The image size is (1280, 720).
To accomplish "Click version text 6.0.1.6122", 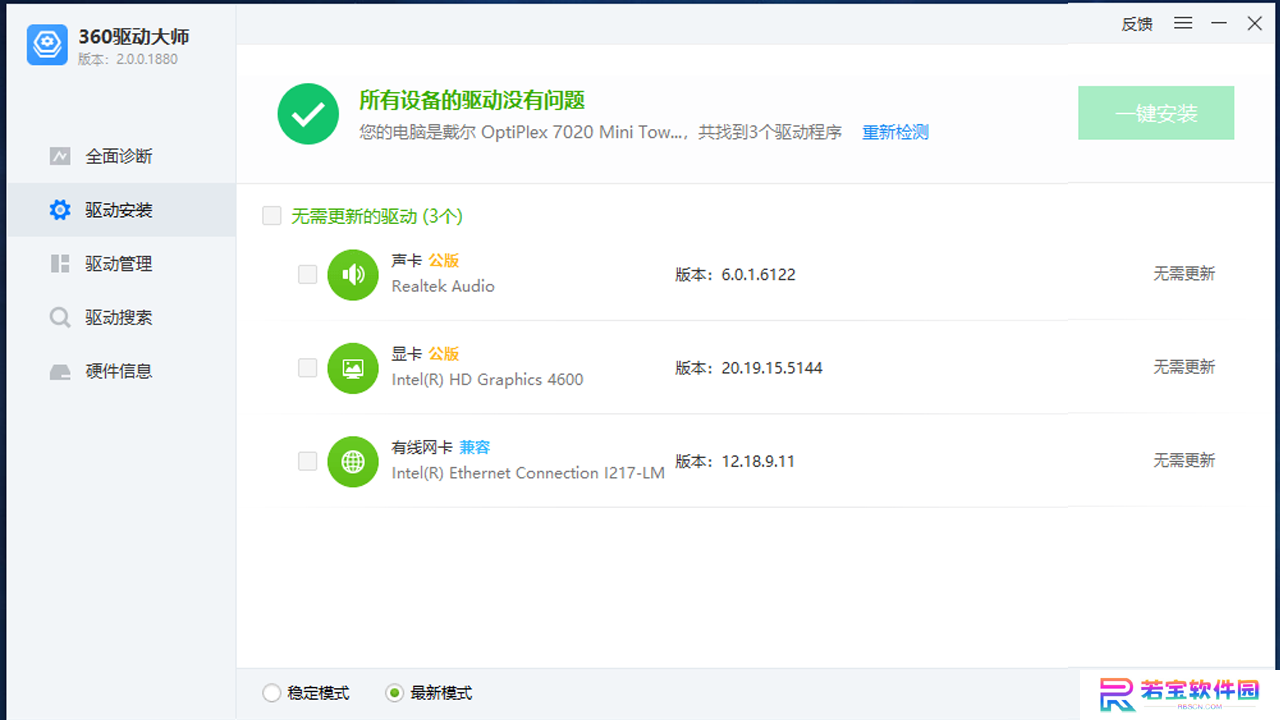I will point(759,274).
